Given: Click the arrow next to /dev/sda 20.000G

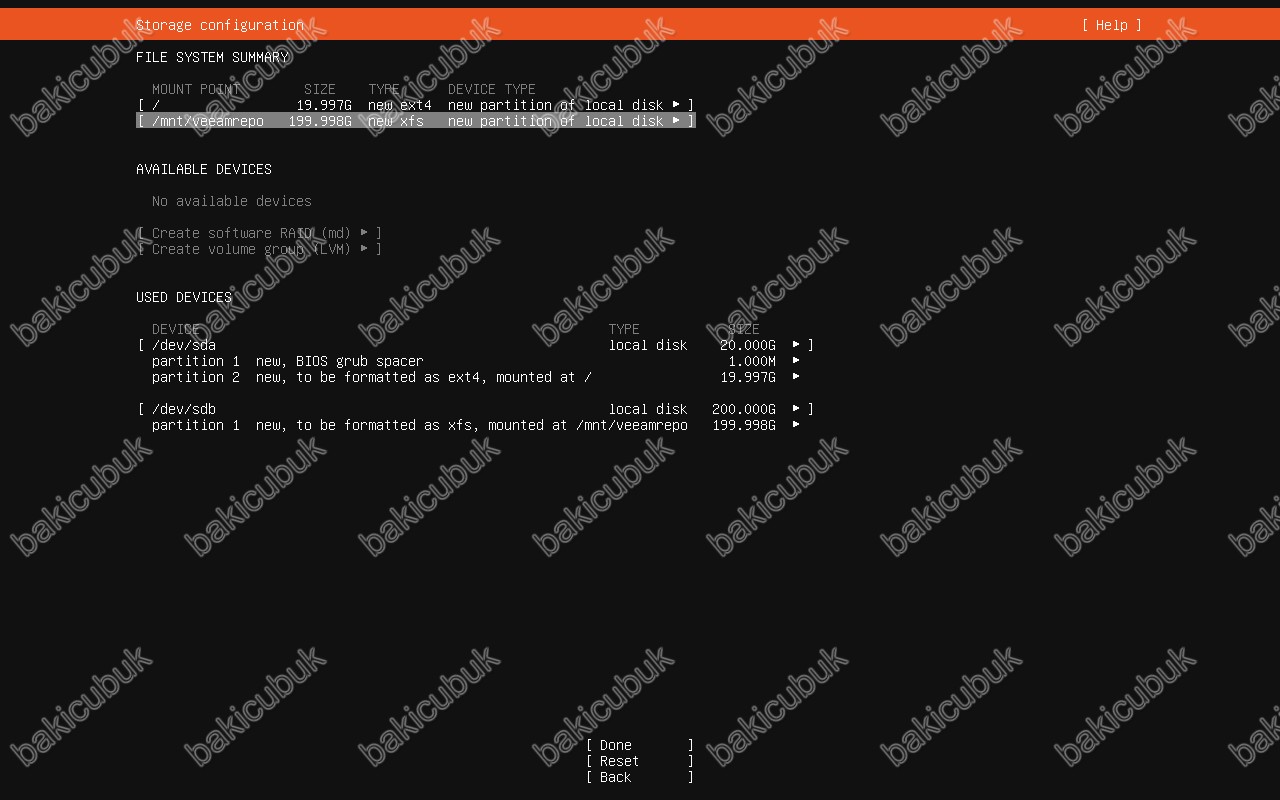Looking at the screenshot, I should 796,345.
